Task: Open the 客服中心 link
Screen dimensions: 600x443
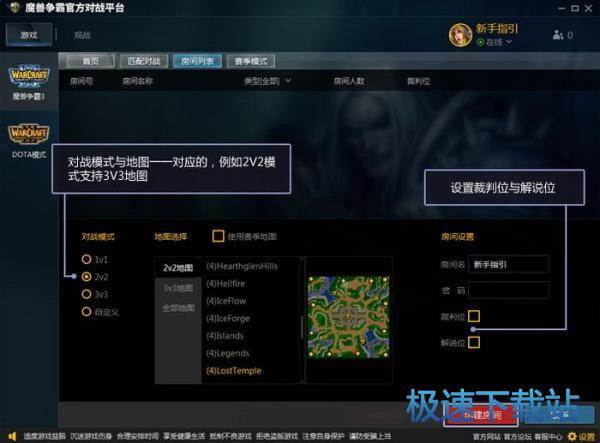Action: [548, 436]
